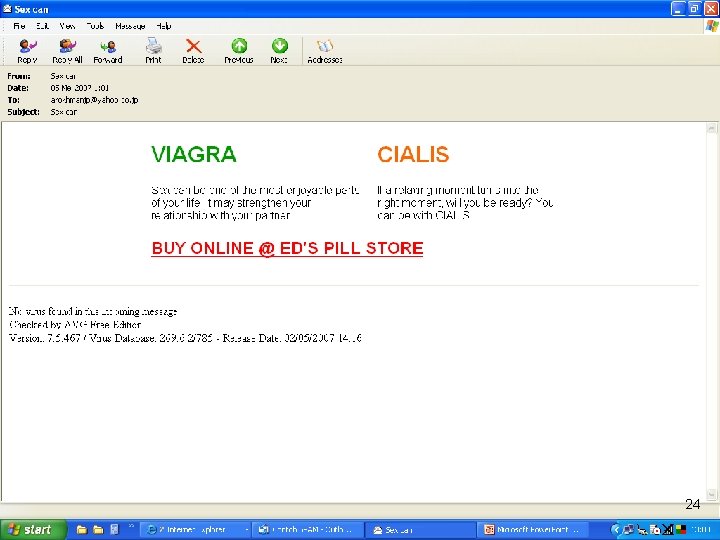Click the sender name in the From field
Image resolution: width=720 pixels, height=540 pixels.
coord(63,76)
